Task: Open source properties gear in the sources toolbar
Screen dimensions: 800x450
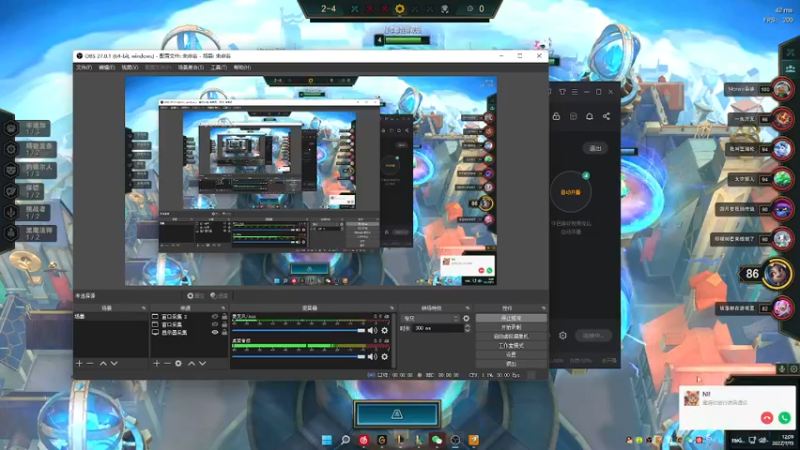Action: 178,363
